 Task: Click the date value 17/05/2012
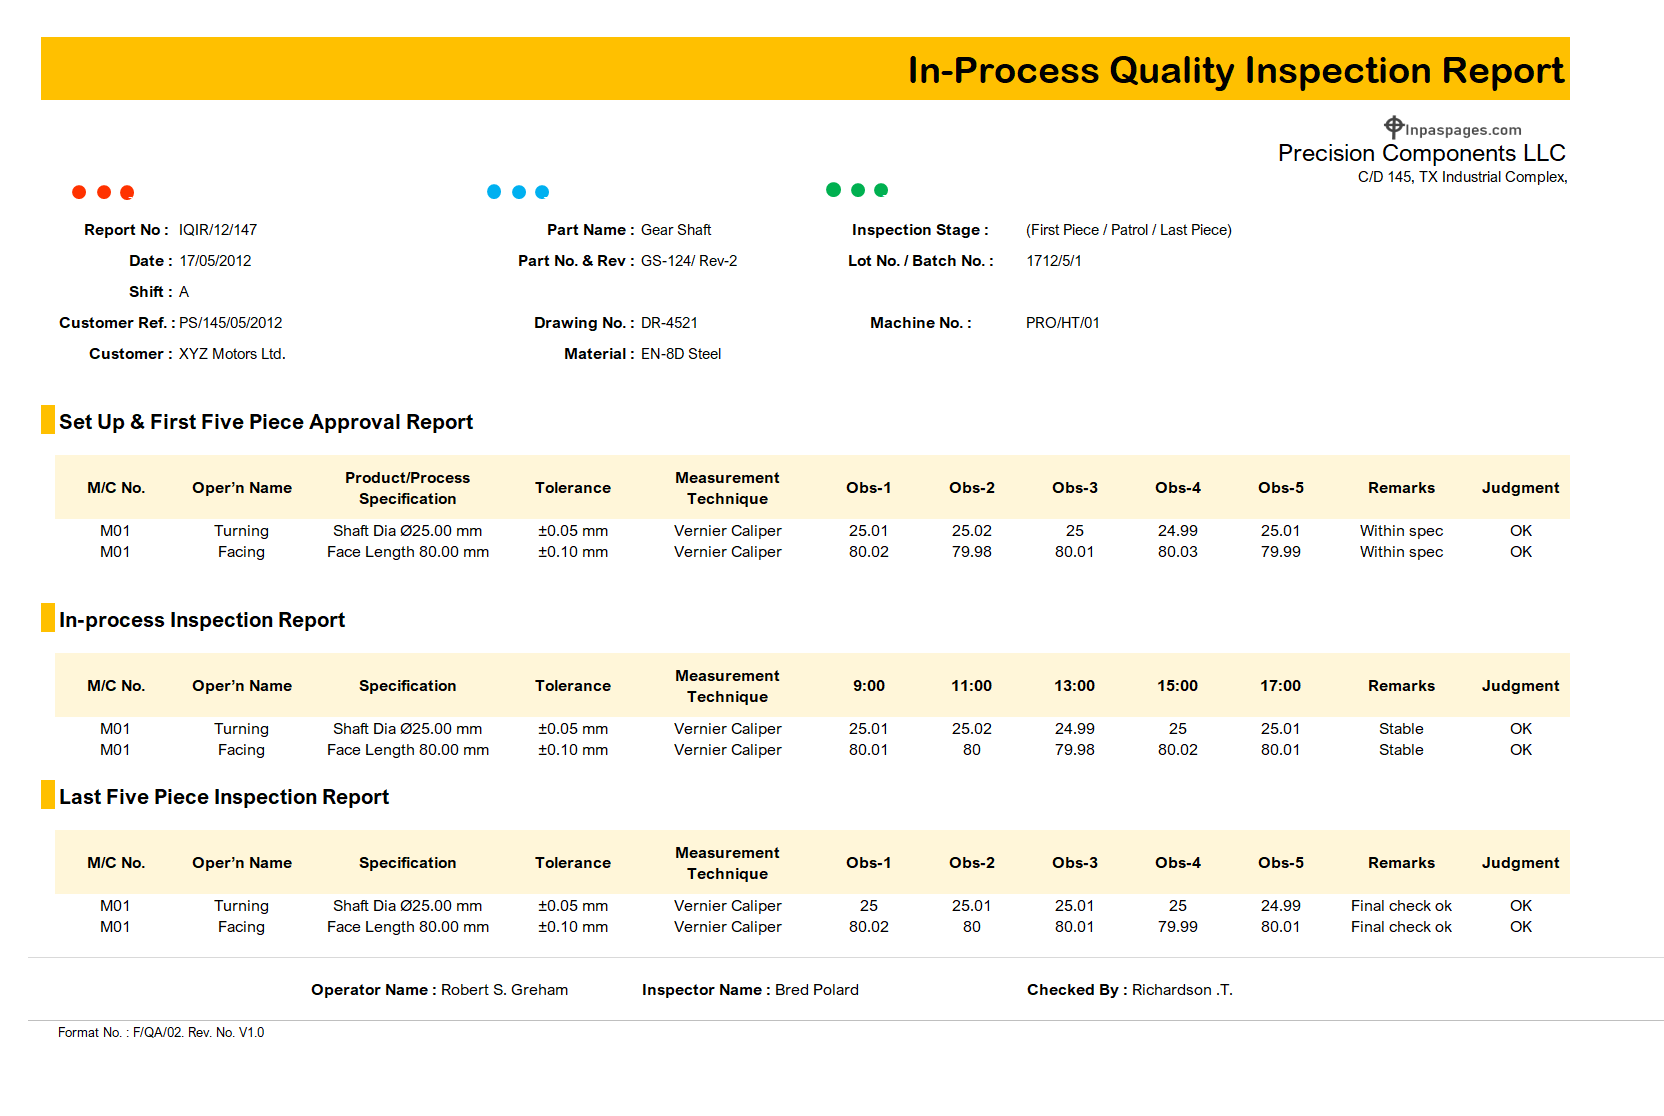(215, 261)
